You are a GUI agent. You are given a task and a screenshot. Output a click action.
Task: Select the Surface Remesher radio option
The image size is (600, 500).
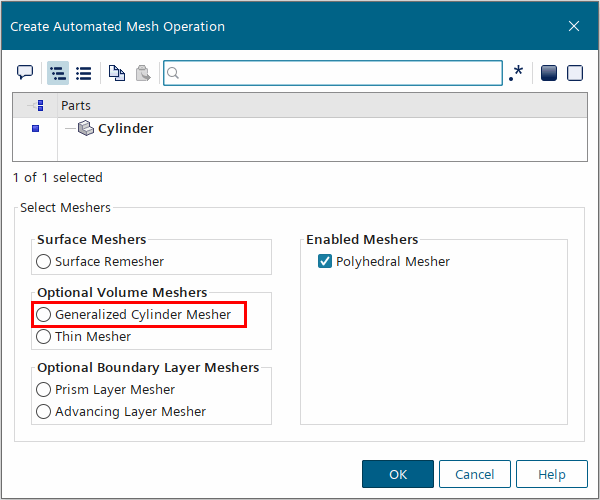(x=43, y=262)
